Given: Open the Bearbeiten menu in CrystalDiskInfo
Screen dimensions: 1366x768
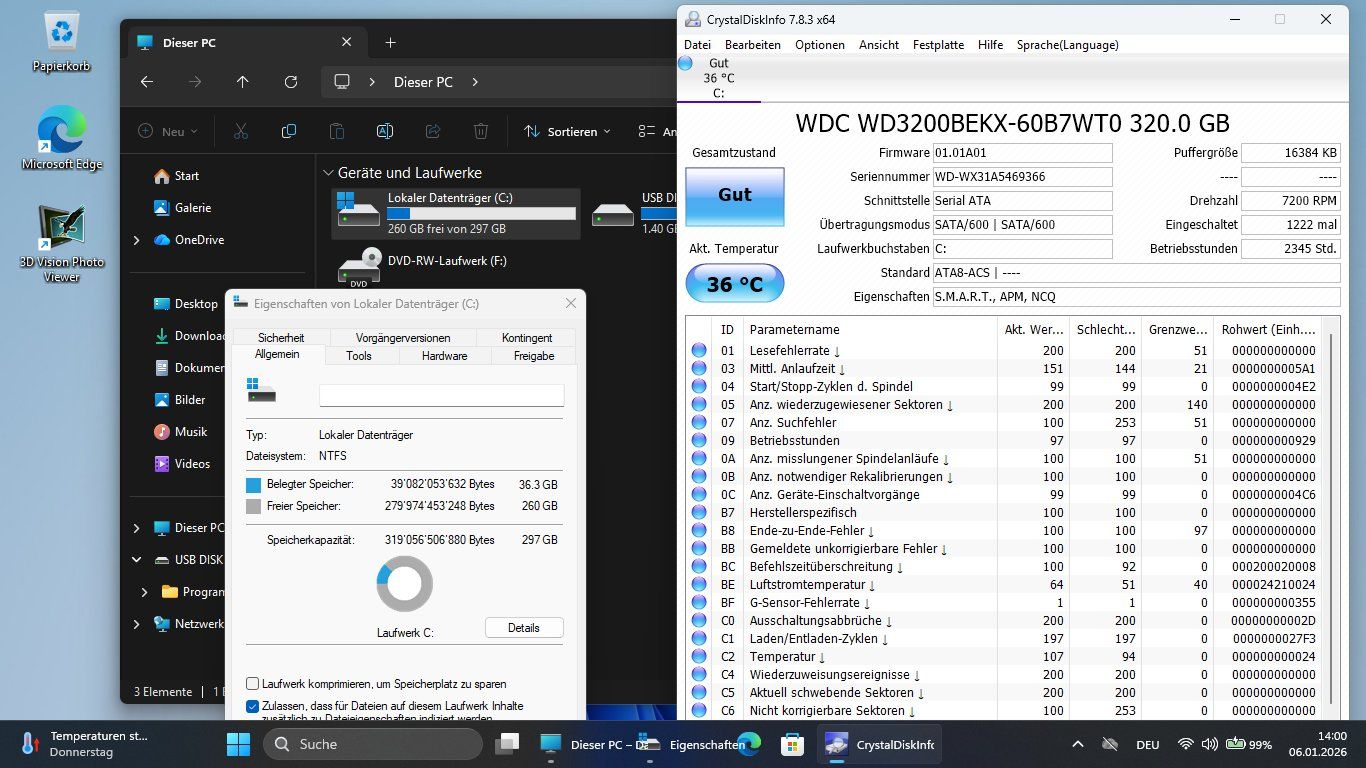Looking at the screenshot, I should click(753, 45).
